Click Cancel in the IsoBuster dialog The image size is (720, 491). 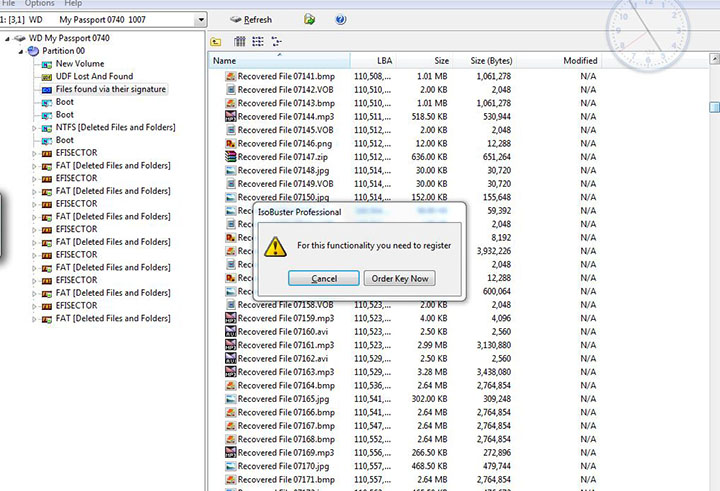[x=323, y=278]
